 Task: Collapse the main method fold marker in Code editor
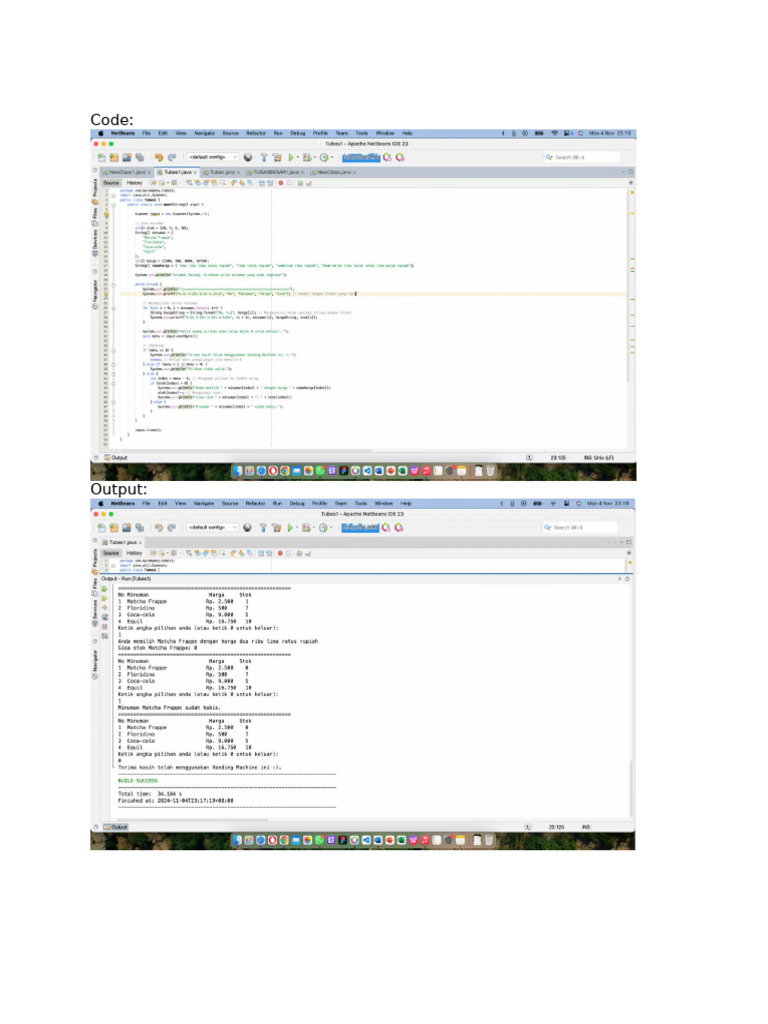tap(114, 204)
